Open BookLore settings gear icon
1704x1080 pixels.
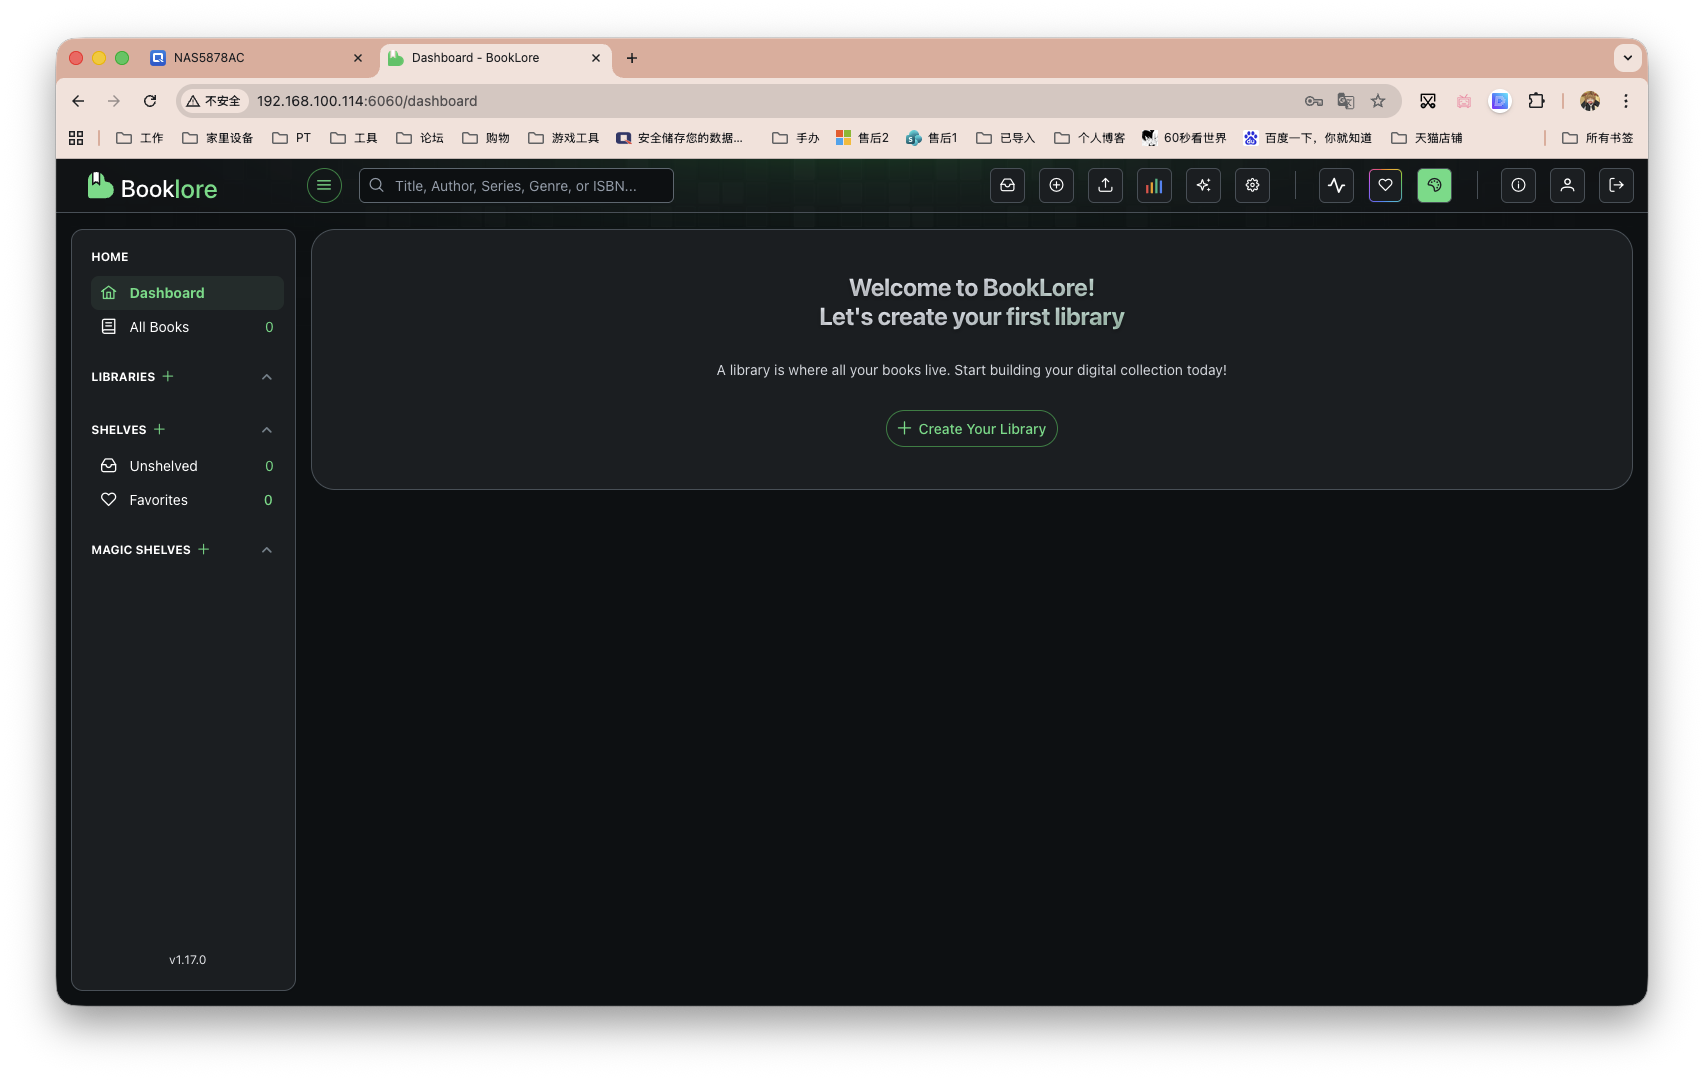tap(1252, 185)
